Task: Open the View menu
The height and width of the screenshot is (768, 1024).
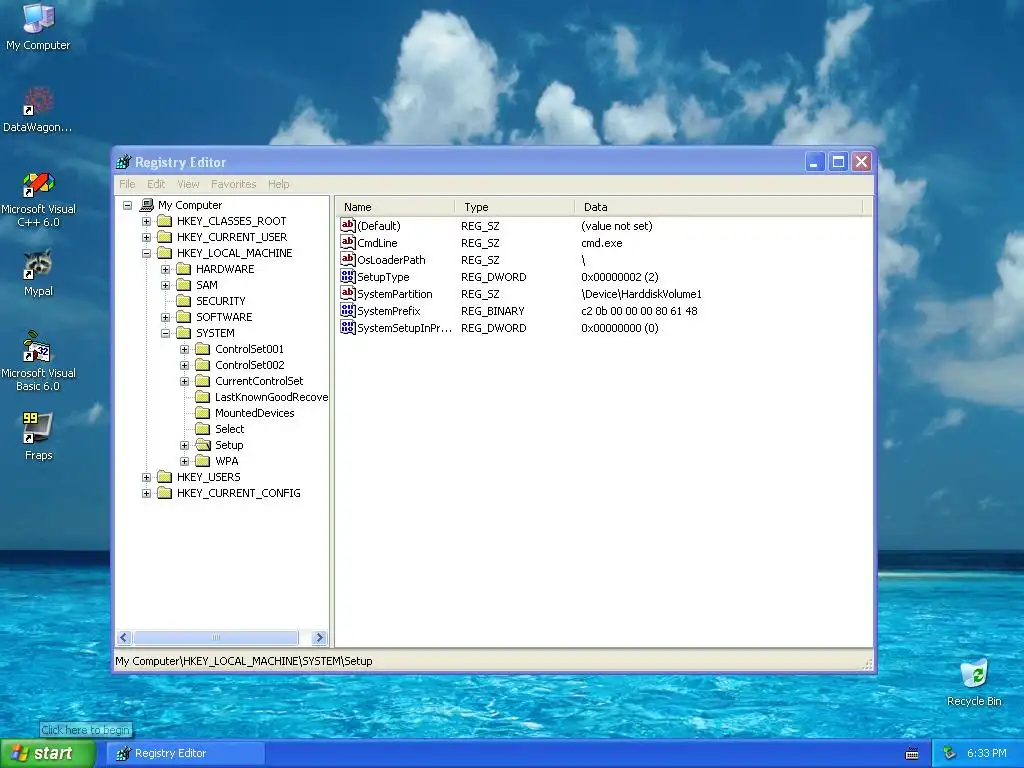Action: coord(188,184)
